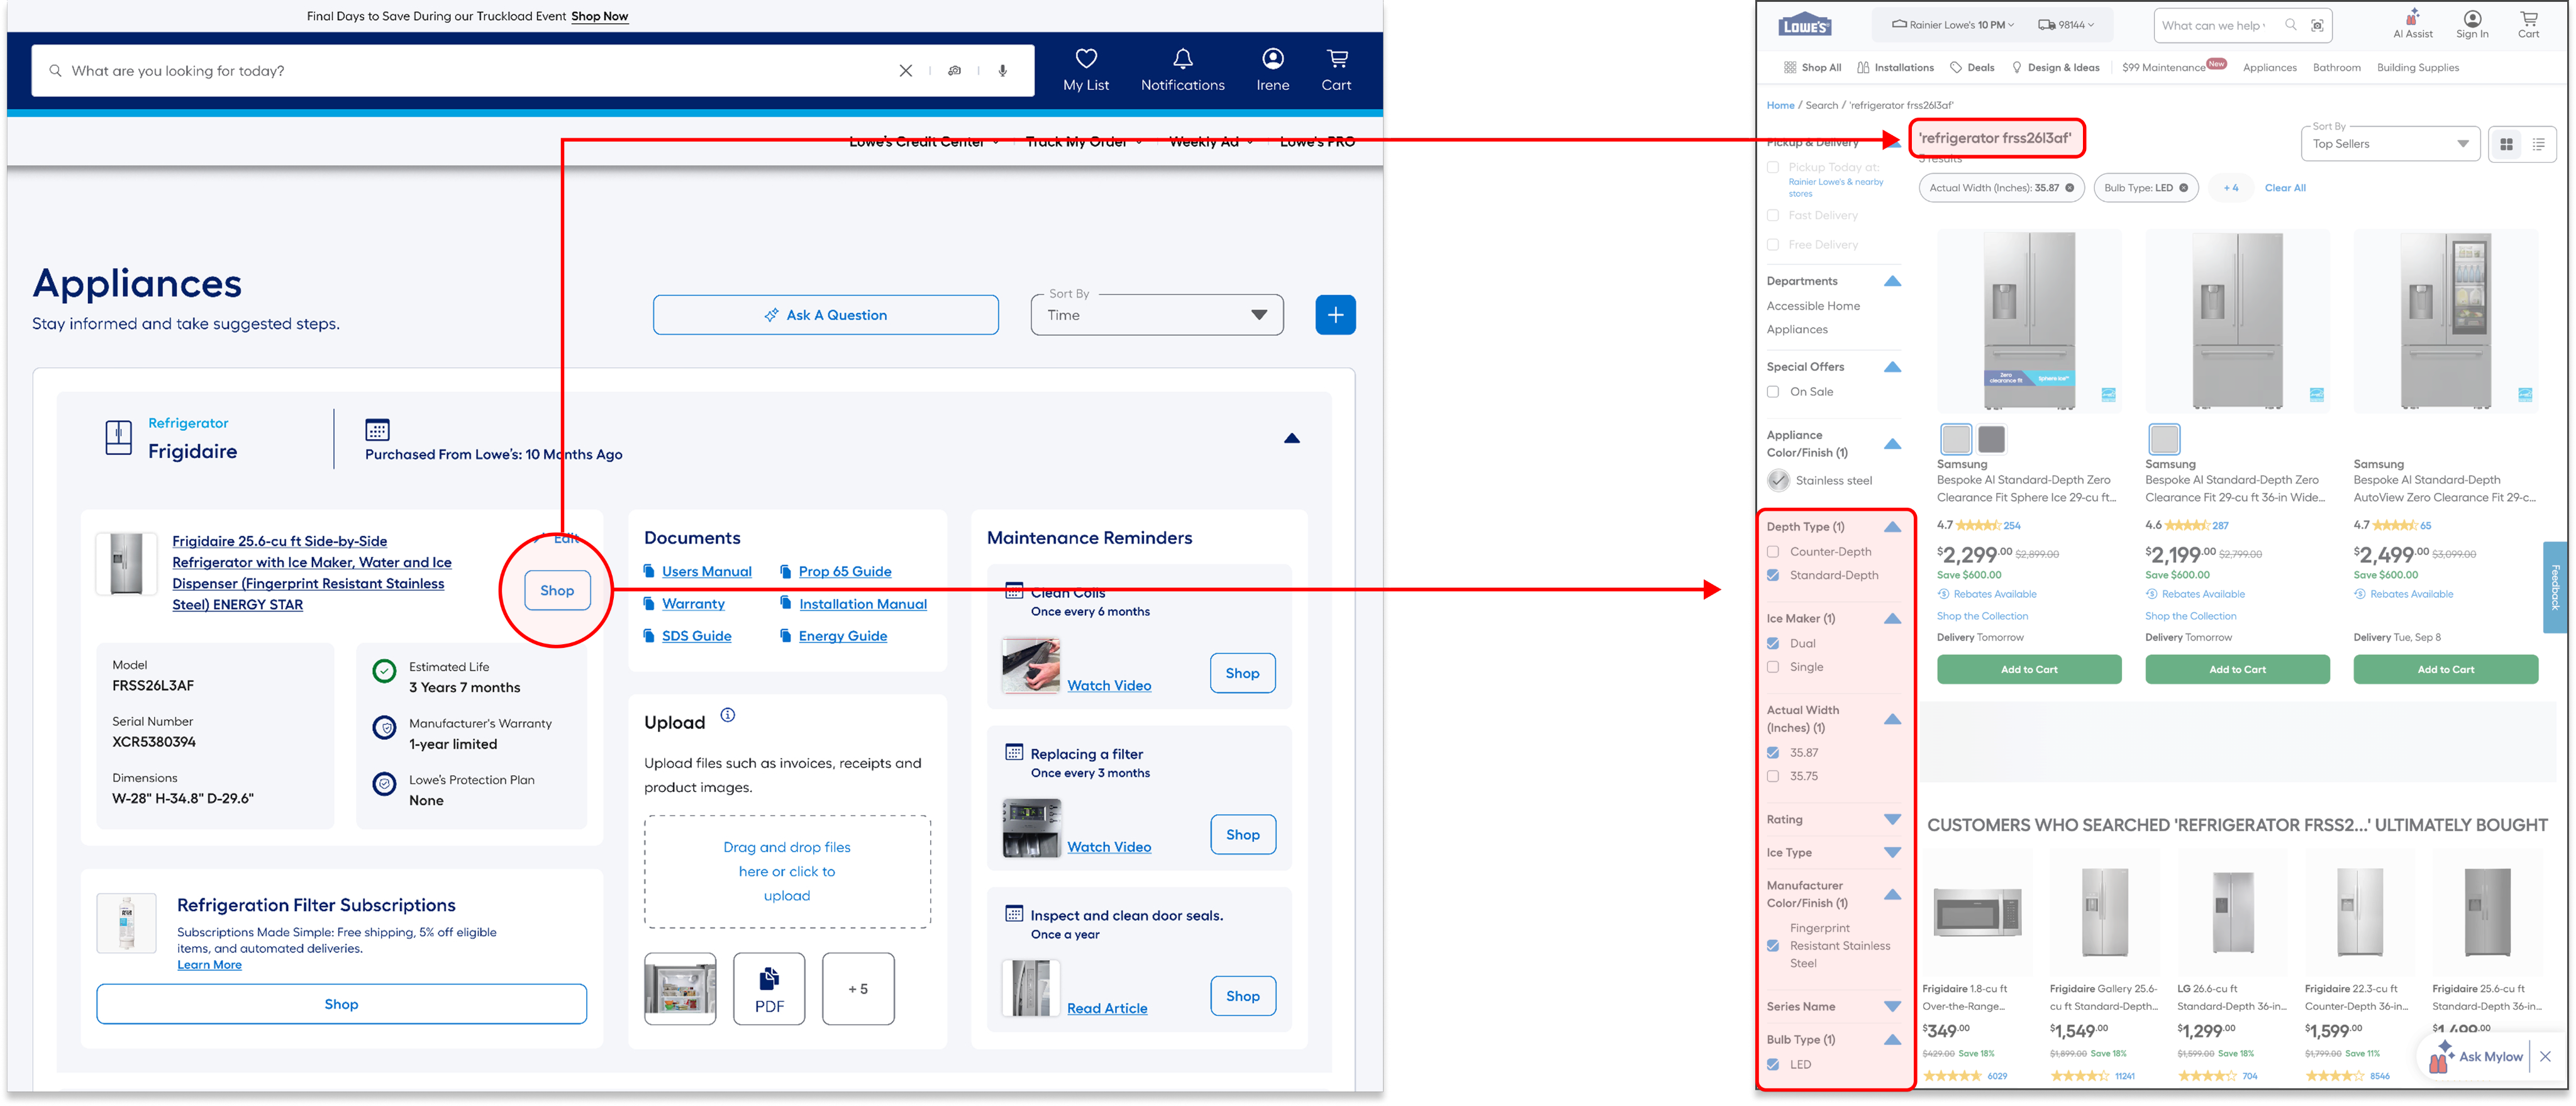Check the 35.75 width checkbox

click(1773, 776)
